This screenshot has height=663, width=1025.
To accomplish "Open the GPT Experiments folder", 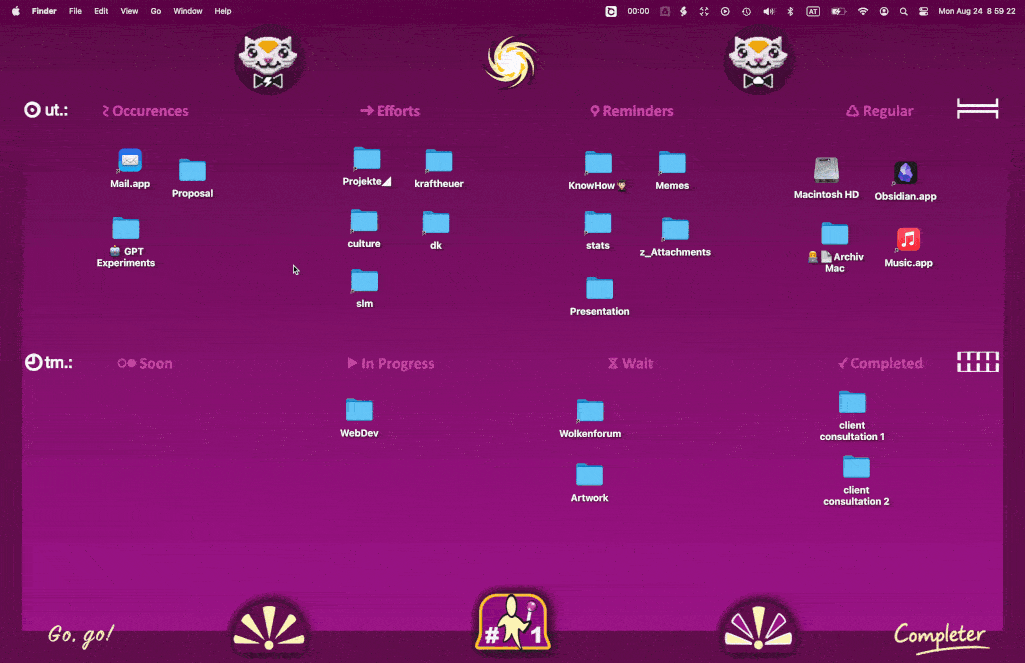I will click(126, 228).
